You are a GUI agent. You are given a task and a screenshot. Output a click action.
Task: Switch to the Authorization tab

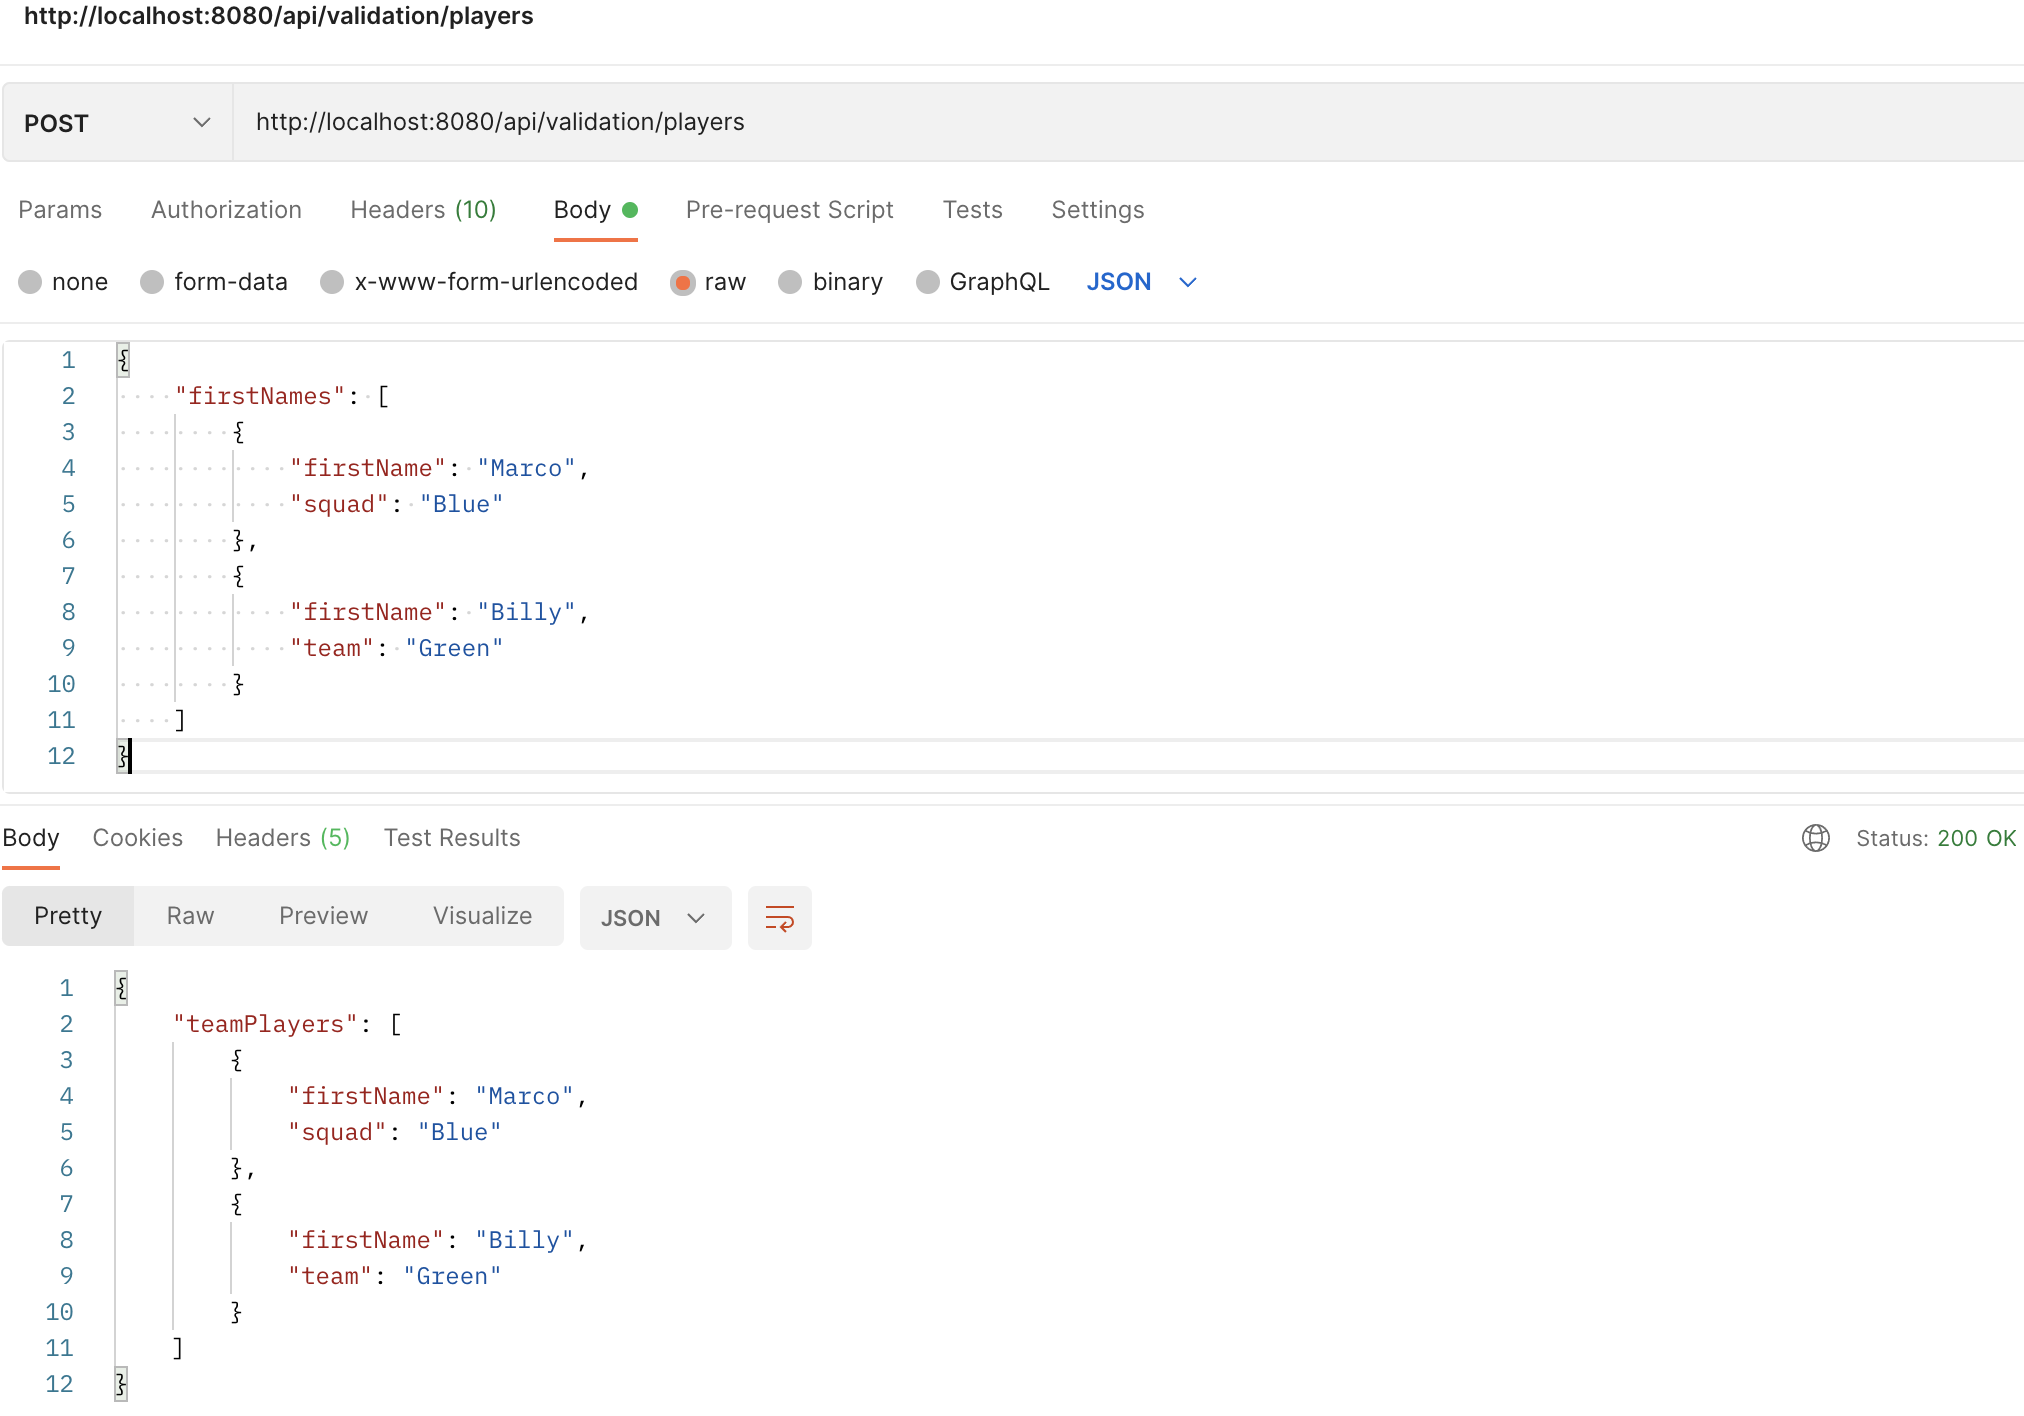[x=226, y=210]
